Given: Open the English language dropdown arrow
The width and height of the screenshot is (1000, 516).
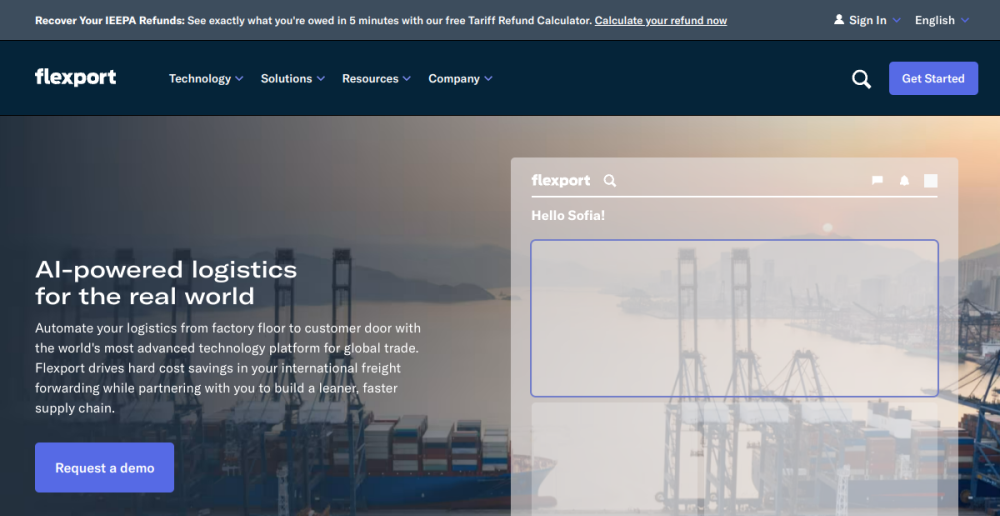Looking at the screenshot, I should [965, 20].
